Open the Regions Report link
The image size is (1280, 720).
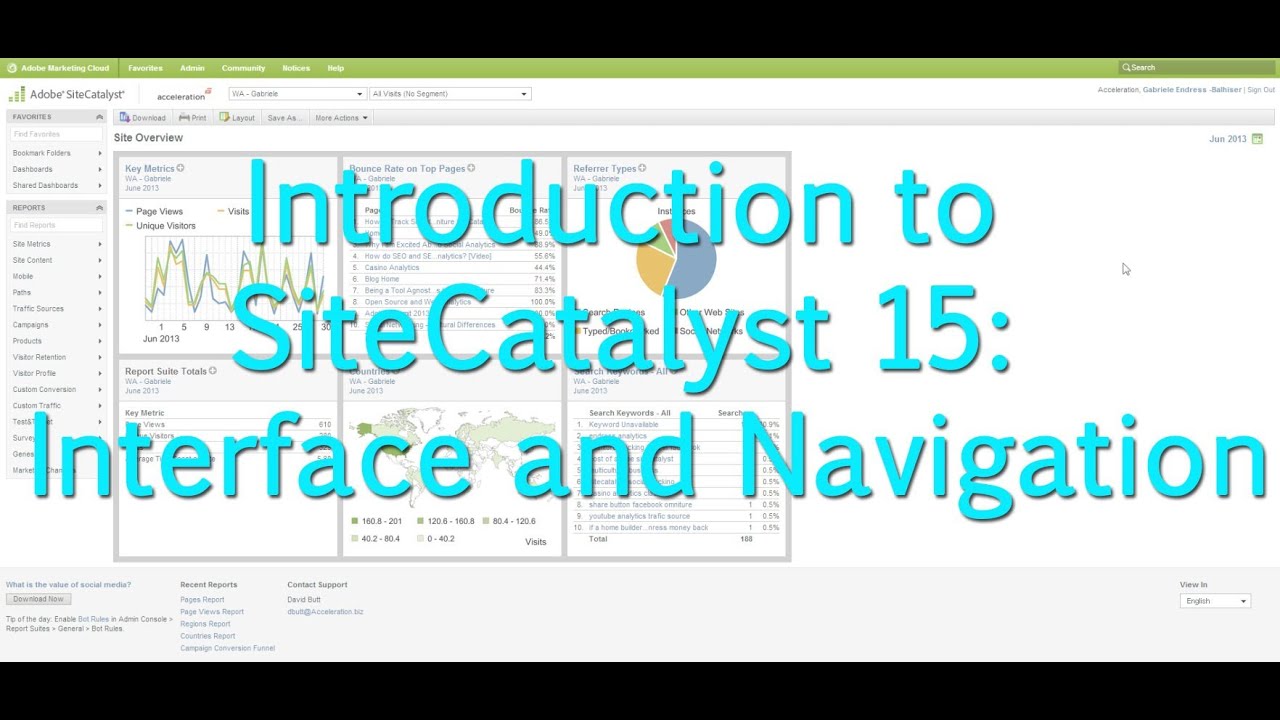[205, 624]
